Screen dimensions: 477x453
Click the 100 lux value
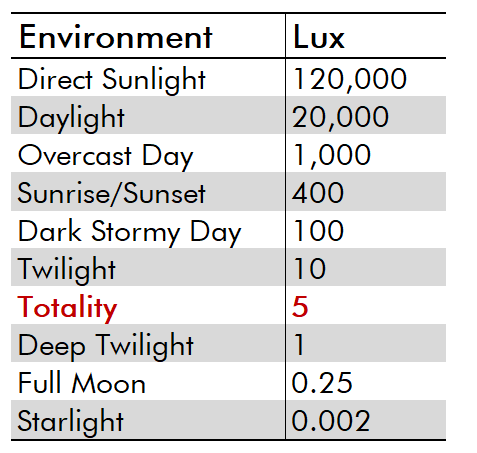[318, 231]
